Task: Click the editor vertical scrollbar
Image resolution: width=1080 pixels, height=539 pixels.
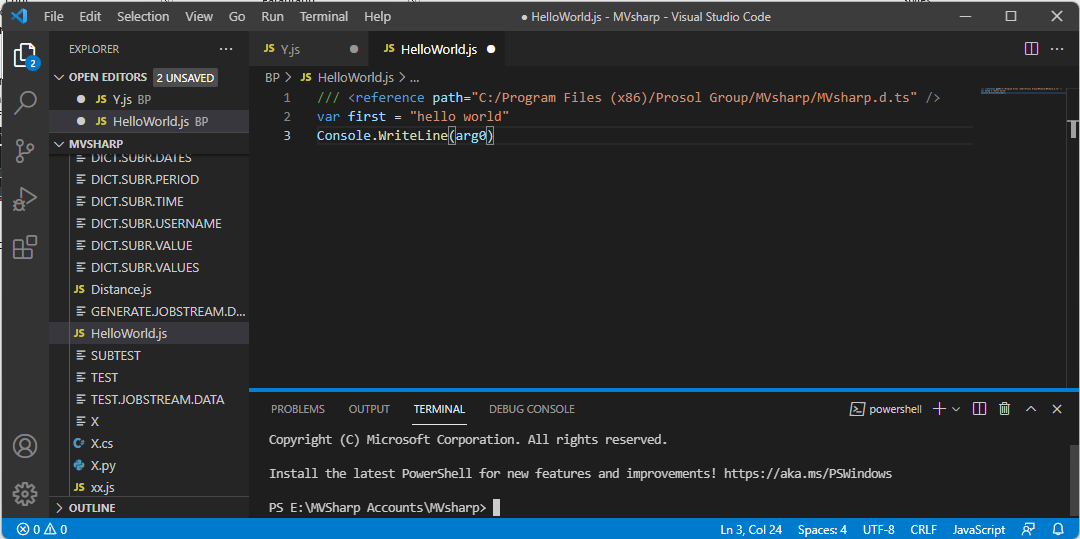Action: 1072,236
